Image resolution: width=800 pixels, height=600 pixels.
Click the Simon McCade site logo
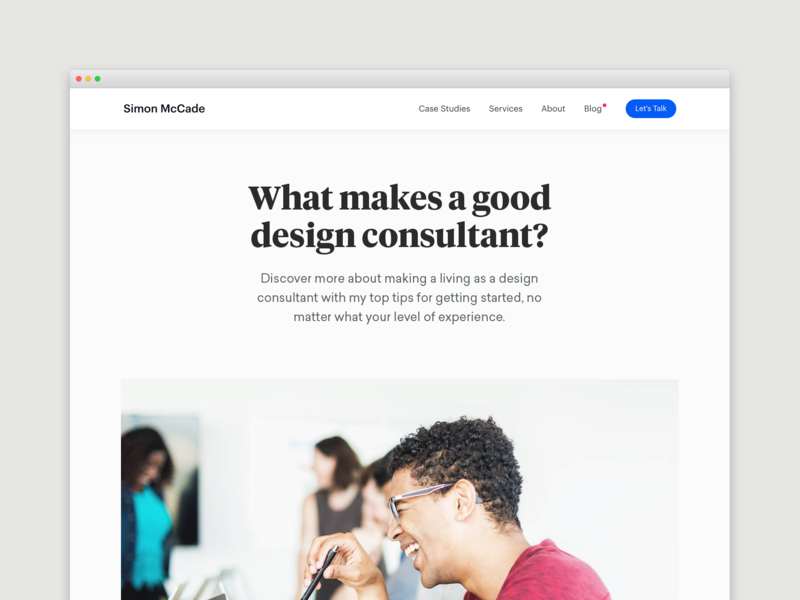point(164,109)
